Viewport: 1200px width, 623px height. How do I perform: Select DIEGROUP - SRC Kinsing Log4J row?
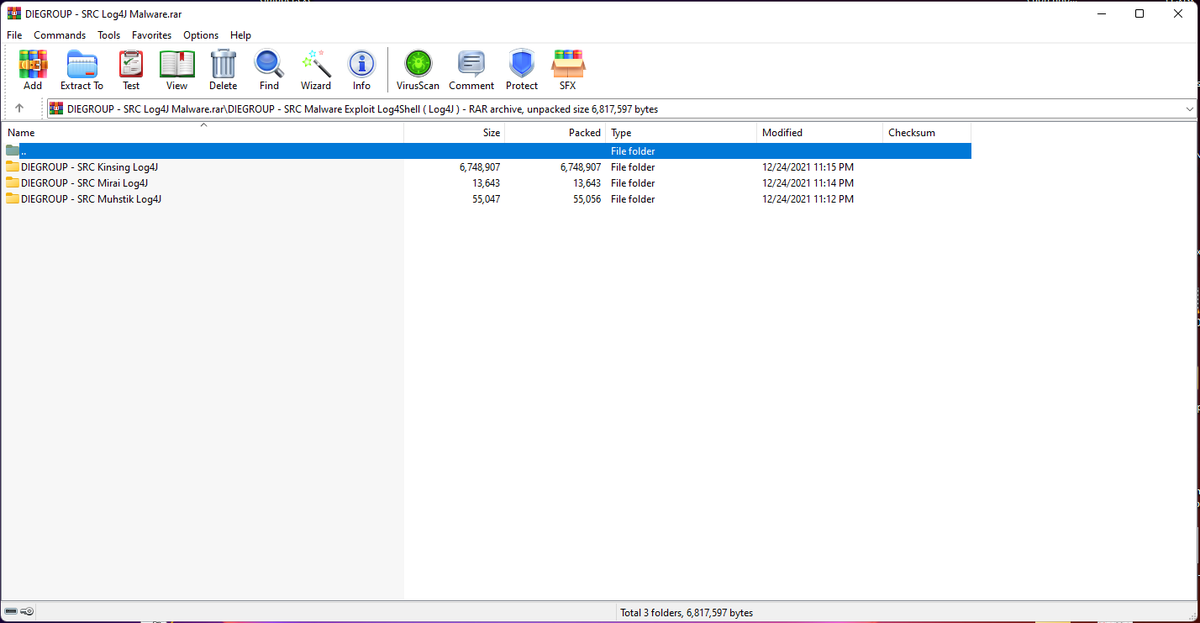(x=487, y=167)
